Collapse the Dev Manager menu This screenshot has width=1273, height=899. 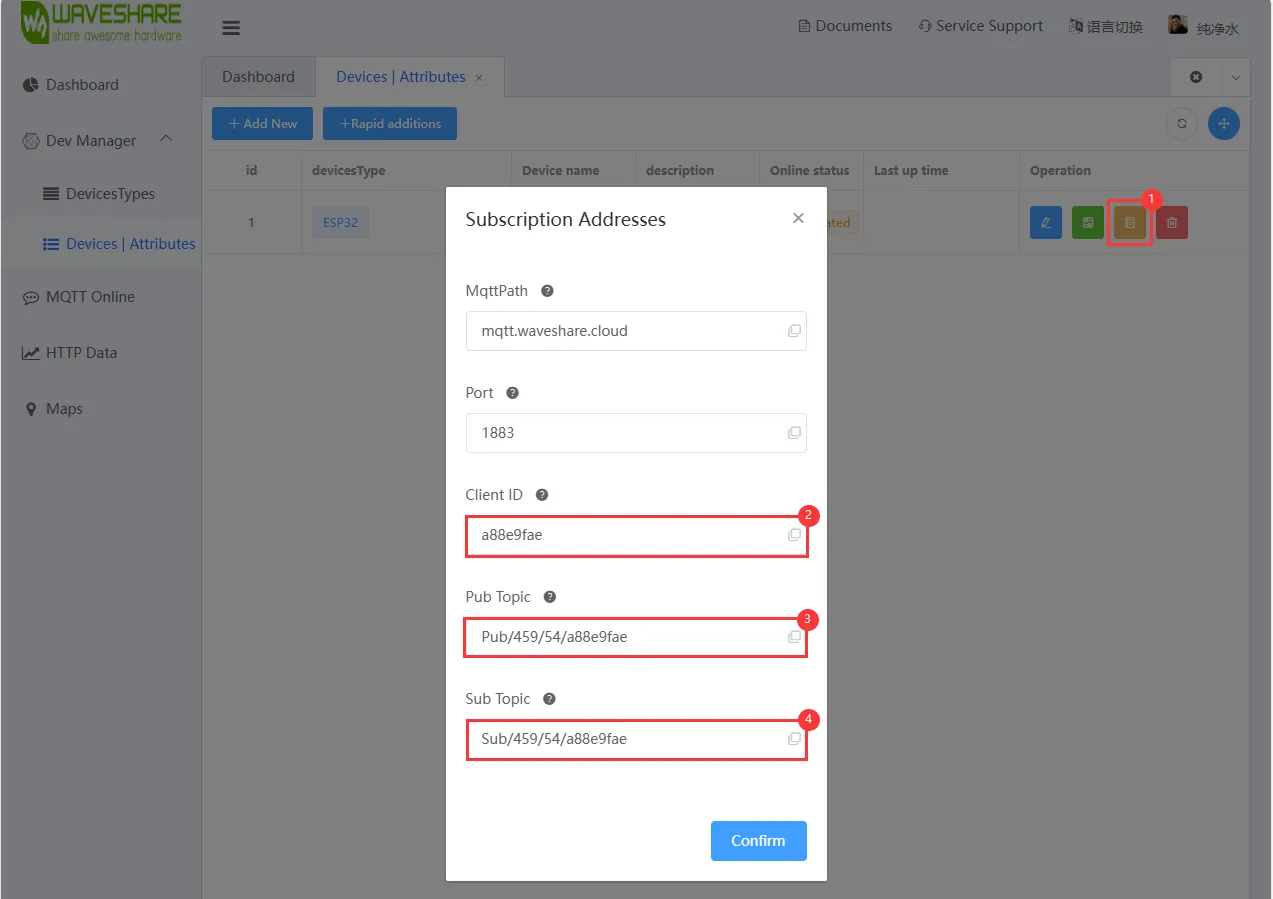[166, 140]
